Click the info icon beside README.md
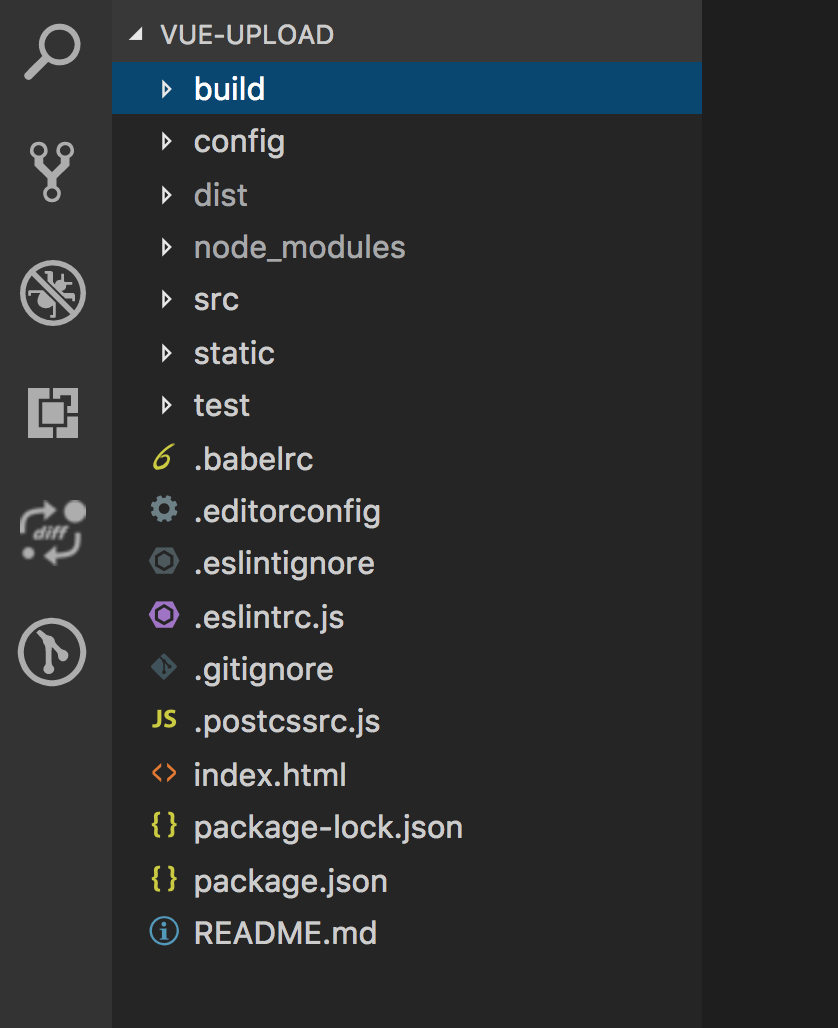838x1028 pixels. coord(163,932)
